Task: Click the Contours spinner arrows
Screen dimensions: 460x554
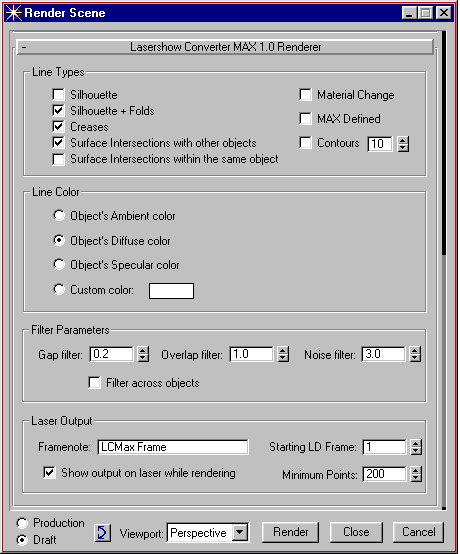Action: click(x=403, y=144)
